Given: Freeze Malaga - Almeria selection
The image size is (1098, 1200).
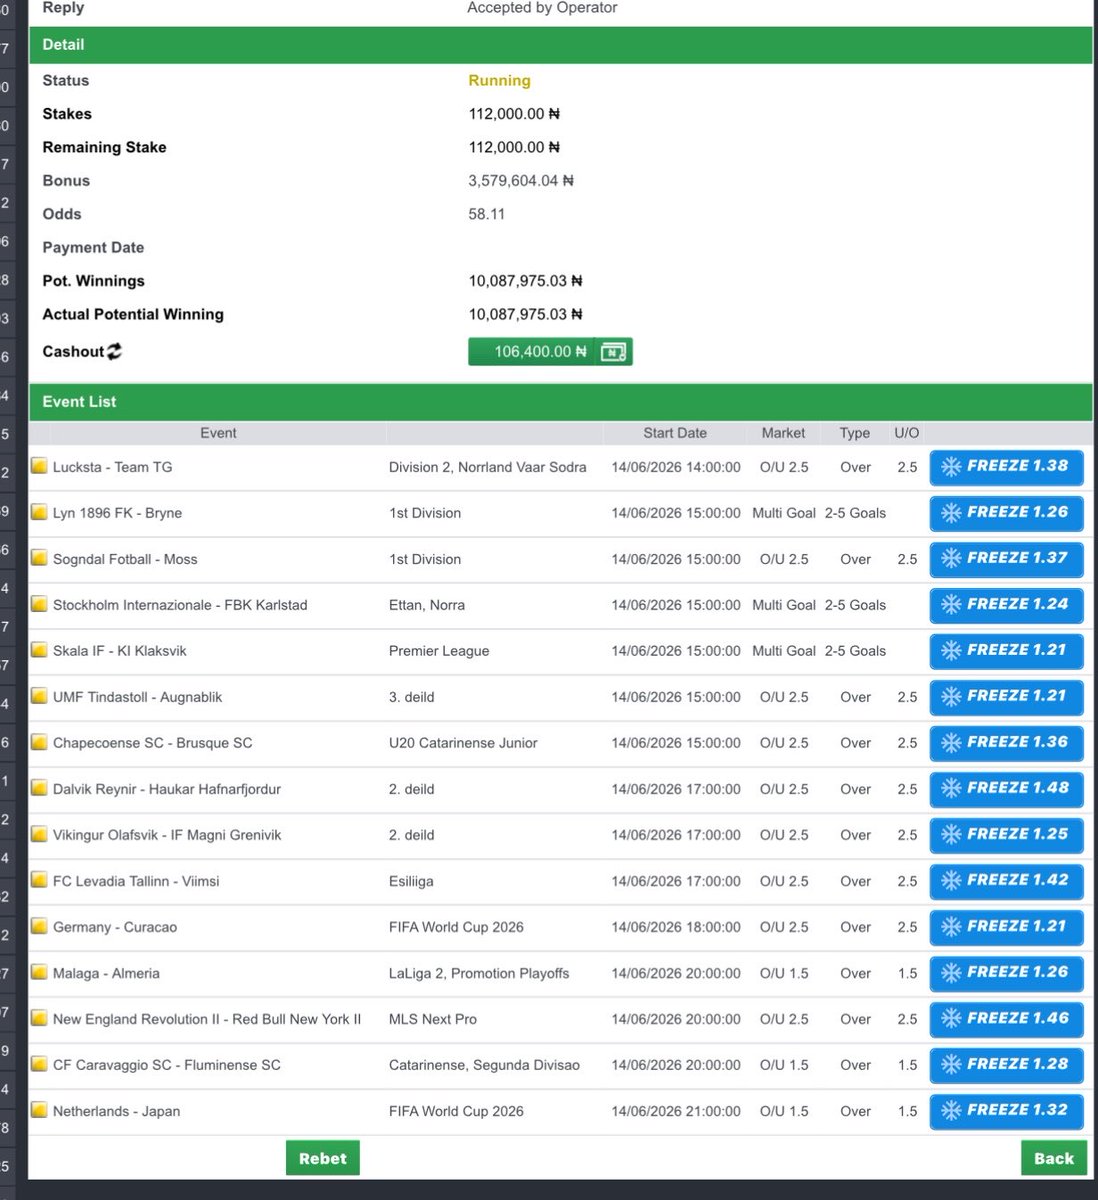Looking at the screenshot, I should coord(1006,973).
